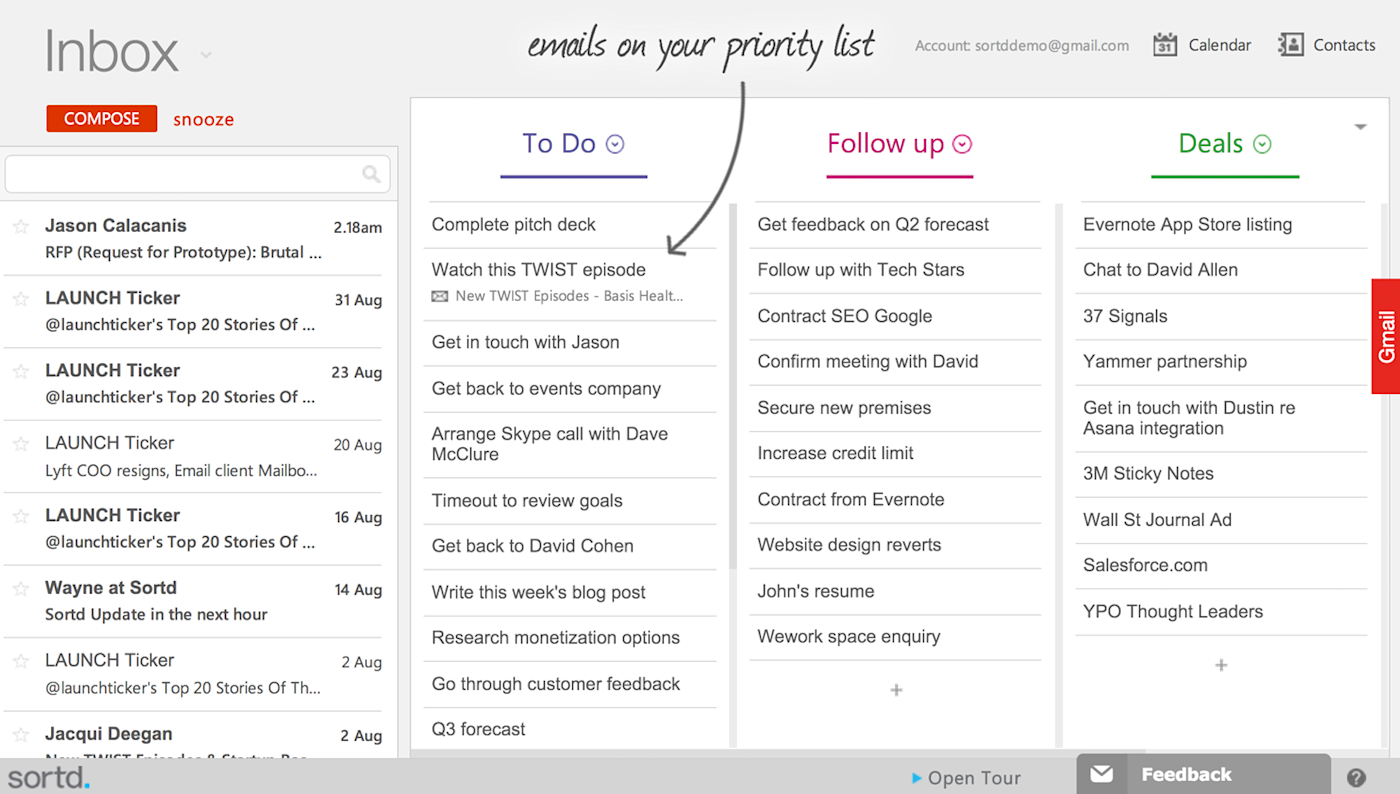Click the Contacts label
The image size is (1400, 794).
1344,45
